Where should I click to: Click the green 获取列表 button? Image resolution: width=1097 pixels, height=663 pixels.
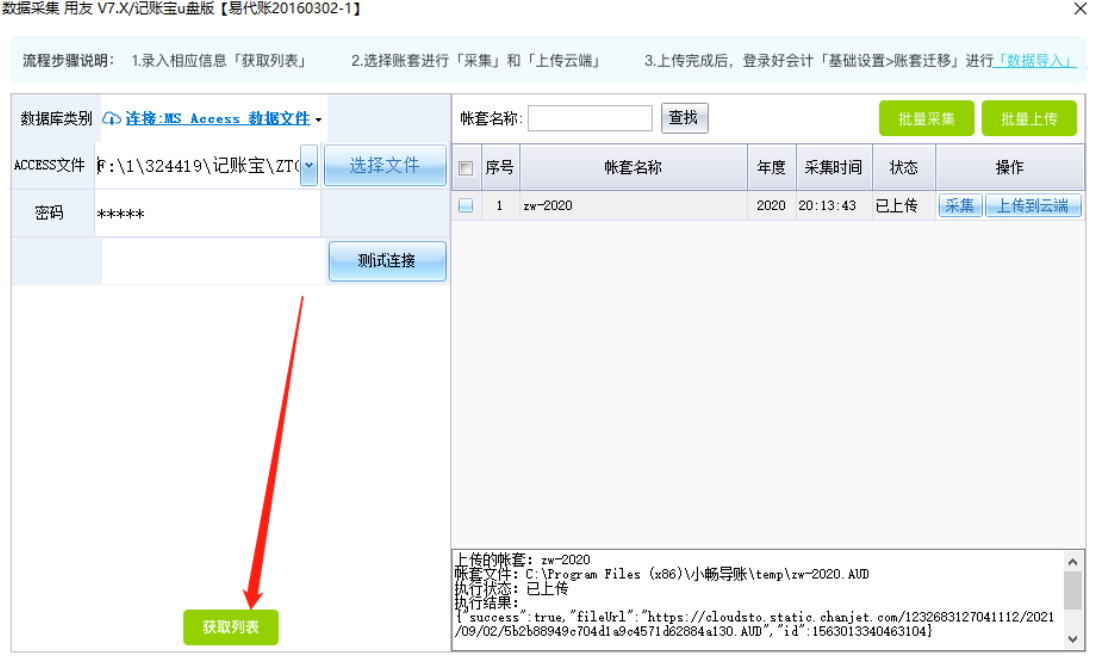(230, 627)
